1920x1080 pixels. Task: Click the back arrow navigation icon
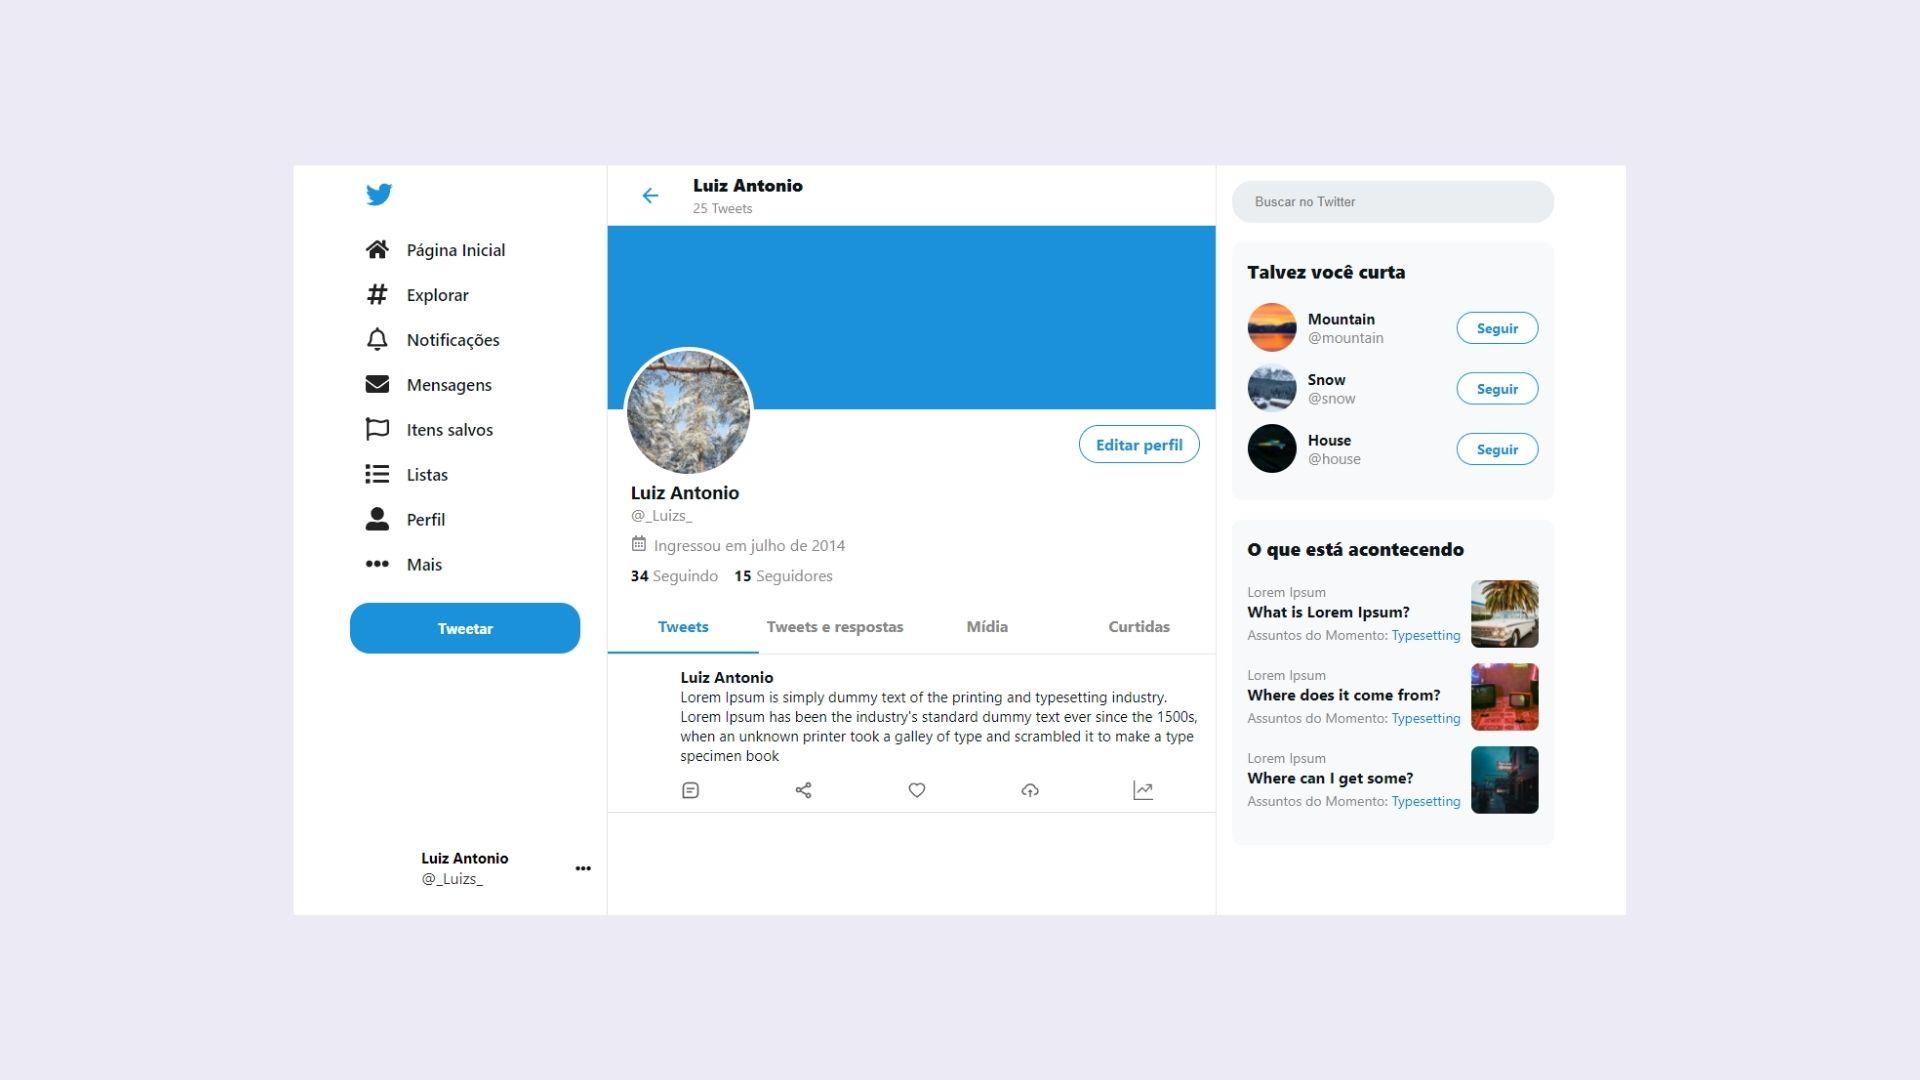click(x=649, y=195)
